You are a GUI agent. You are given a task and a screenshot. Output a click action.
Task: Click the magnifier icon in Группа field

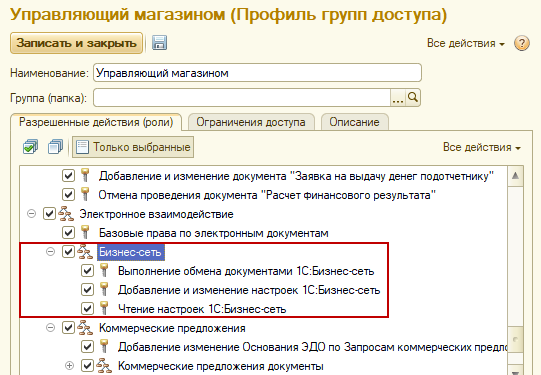coord(413,98)
